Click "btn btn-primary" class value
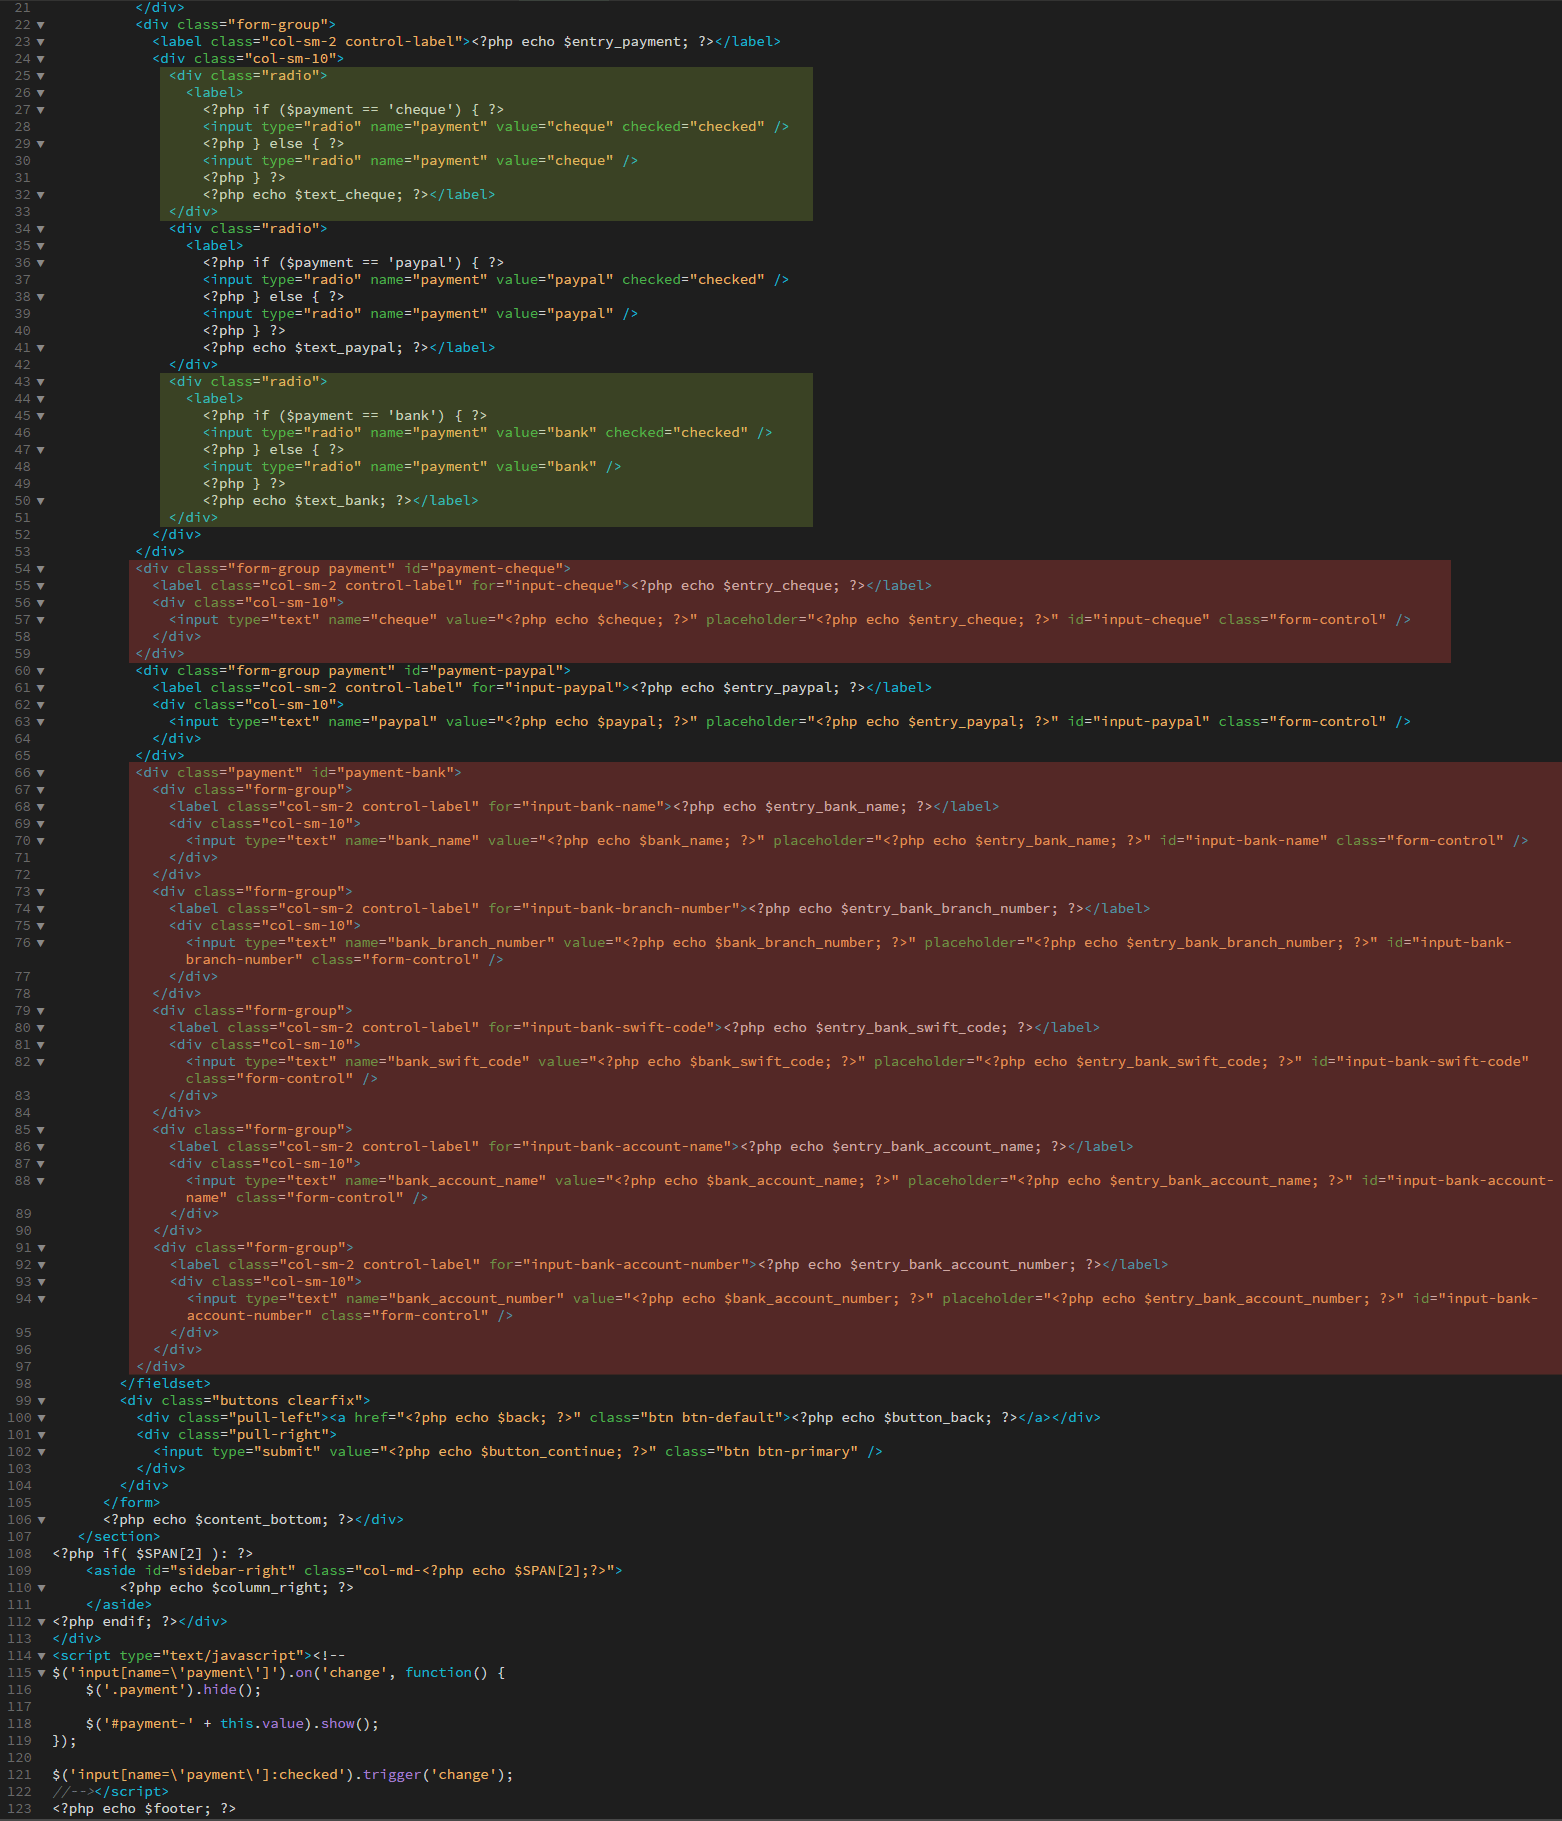Image resolution: width=1562 pixels, height=1821 pixels. click(x=790, y=1452)
